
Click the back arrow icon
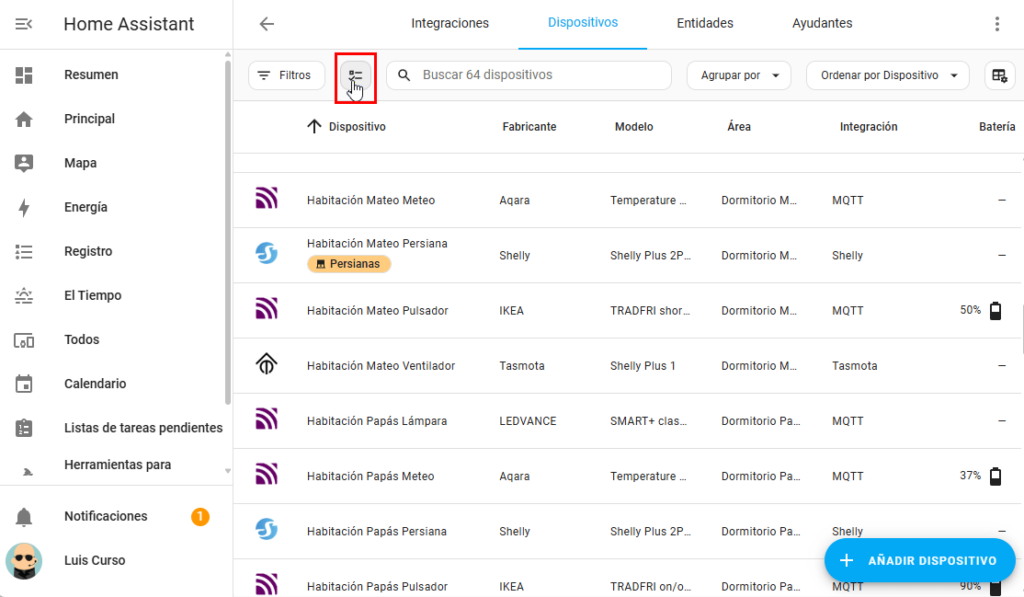point(266,24)
